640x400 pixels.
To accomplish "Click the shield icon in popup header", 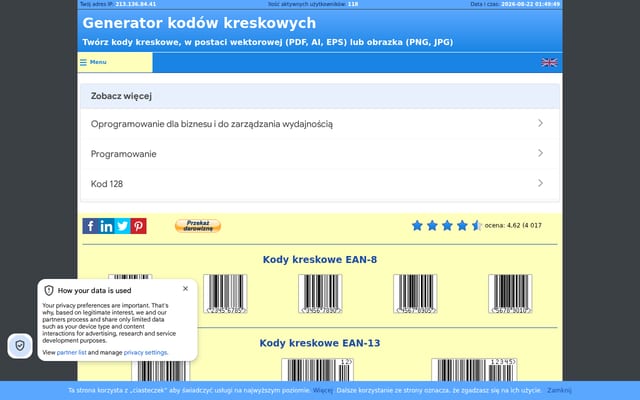I will pos(49,290).
